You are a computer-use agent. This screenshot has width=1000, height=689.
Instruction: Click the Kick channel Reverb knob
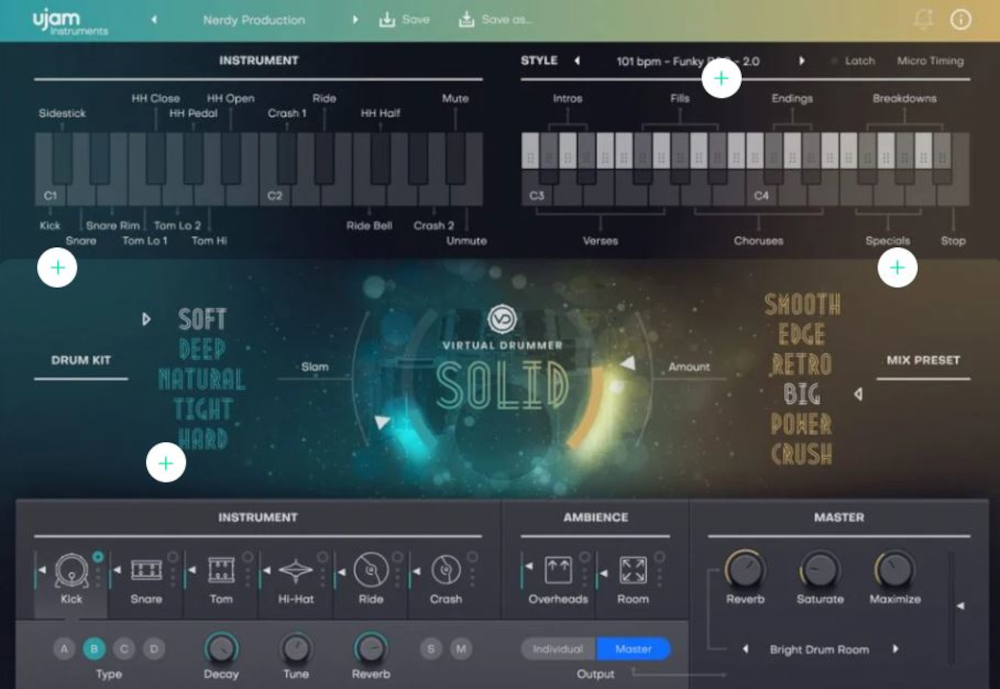(371, 648)
